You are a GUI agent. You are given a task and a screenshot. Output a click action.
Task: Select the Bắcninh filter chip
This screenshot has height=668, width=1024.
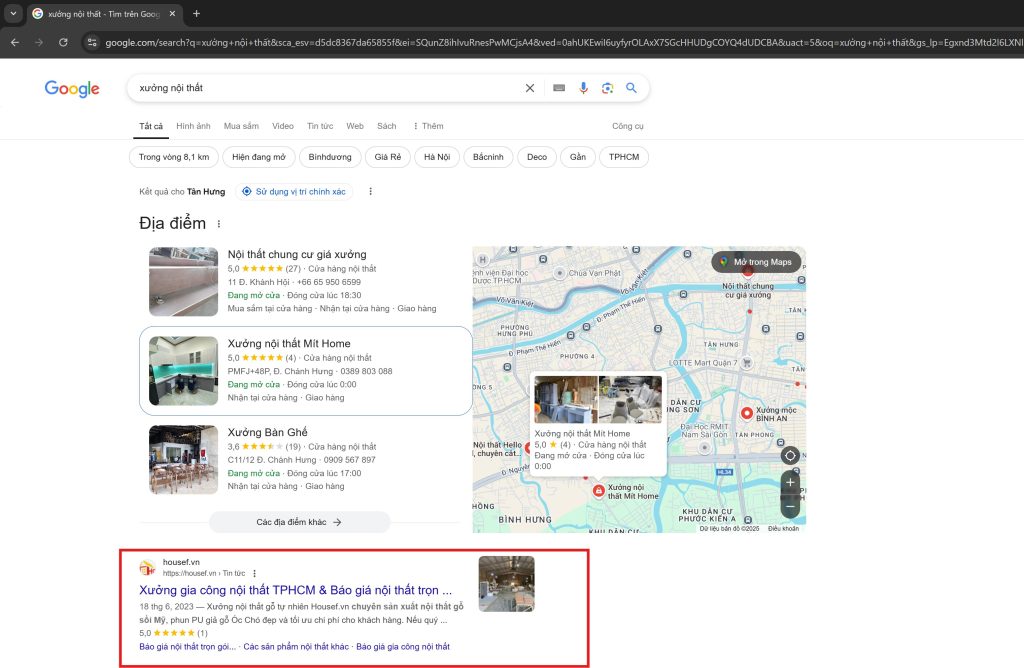click(488, 157)
